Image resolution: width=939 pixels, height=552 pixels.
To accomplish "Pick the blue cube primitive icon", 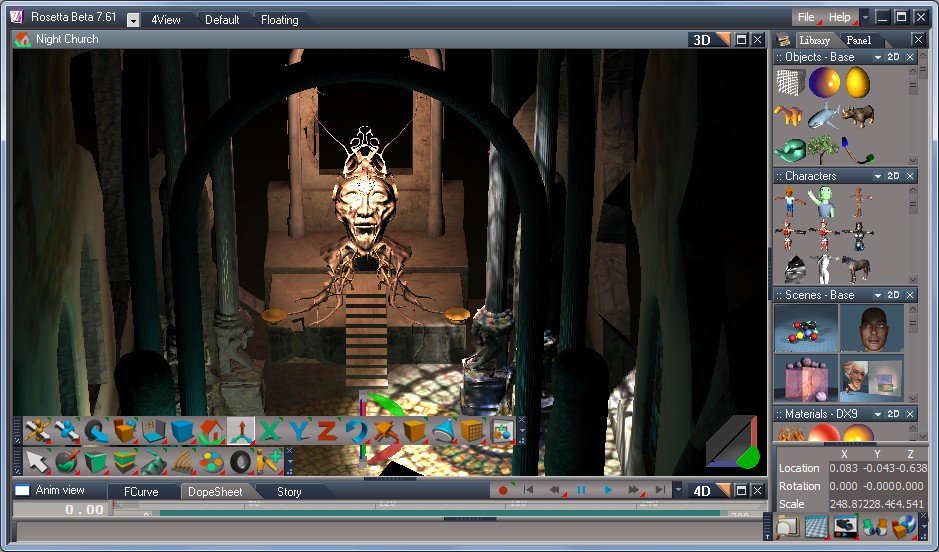I will pyautogui.click(x=182, y=431).
